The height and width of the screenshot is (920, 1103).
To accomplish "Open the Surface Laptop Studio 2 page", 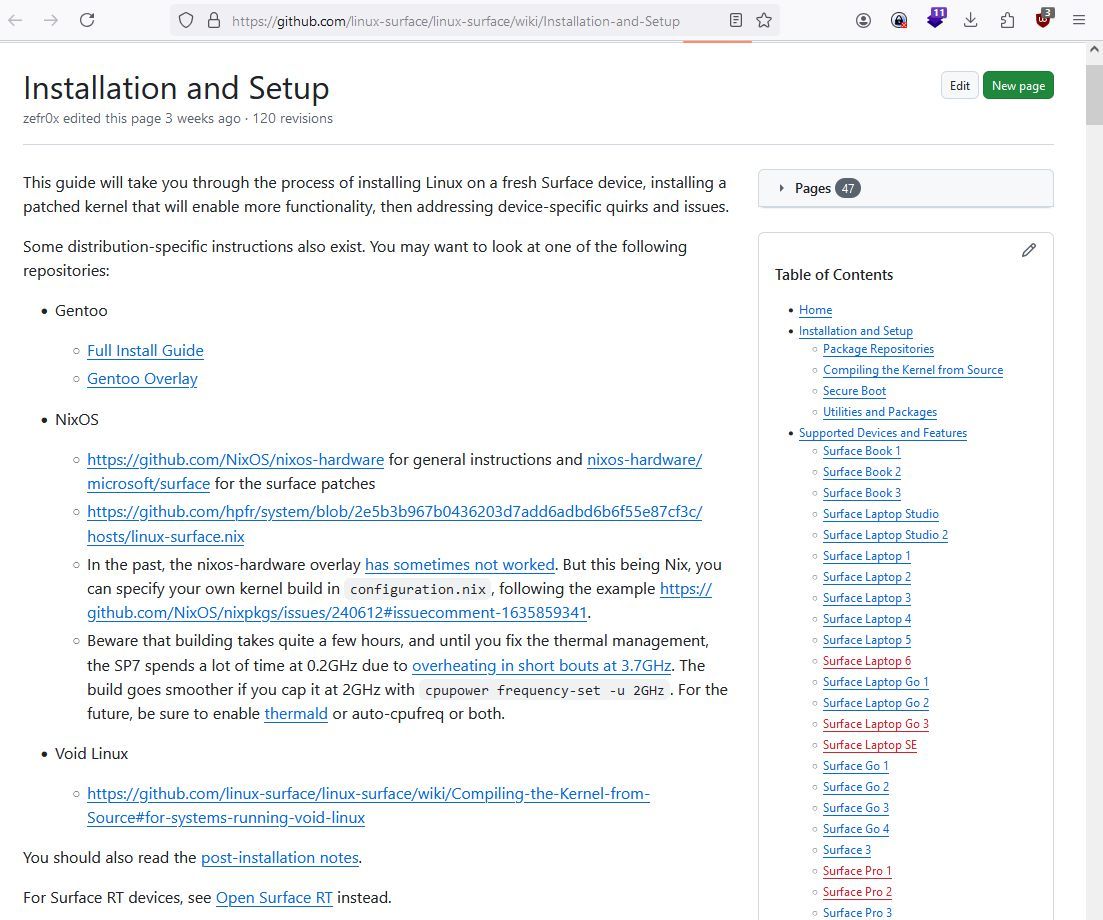I will 886,535.
